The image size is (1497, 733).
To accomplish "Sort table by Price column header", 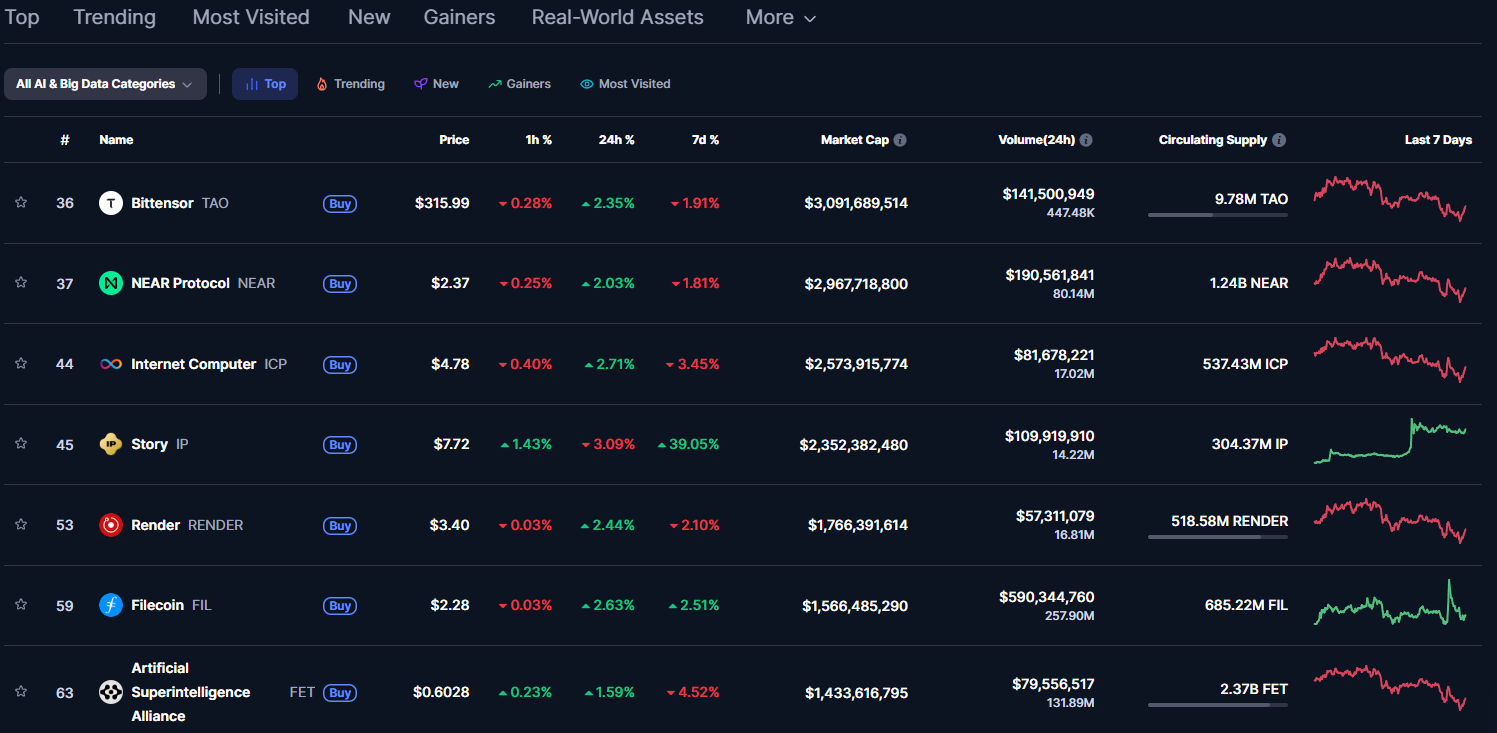I will coord(454,140).
